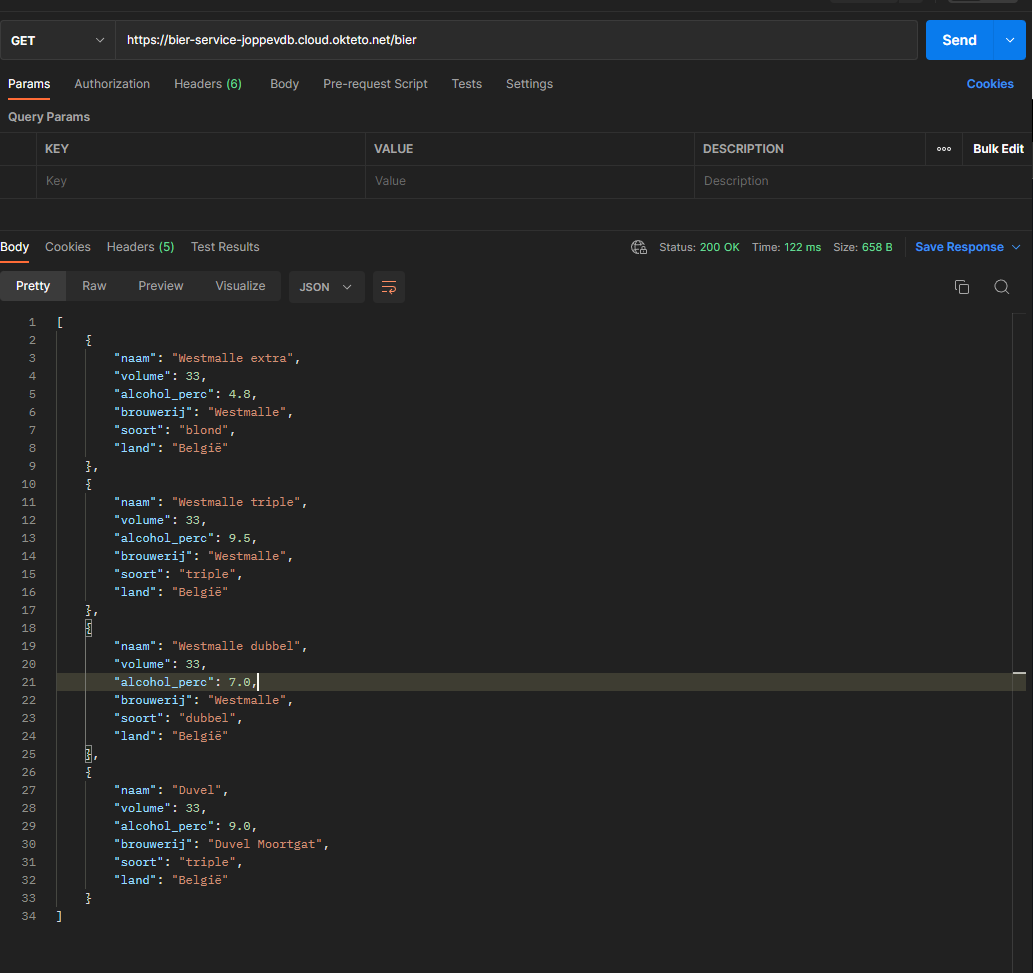Viewport: 1033px width, 973px height.
Task: Open the request Headers (6) tab
Action: [x=208, y=84]
